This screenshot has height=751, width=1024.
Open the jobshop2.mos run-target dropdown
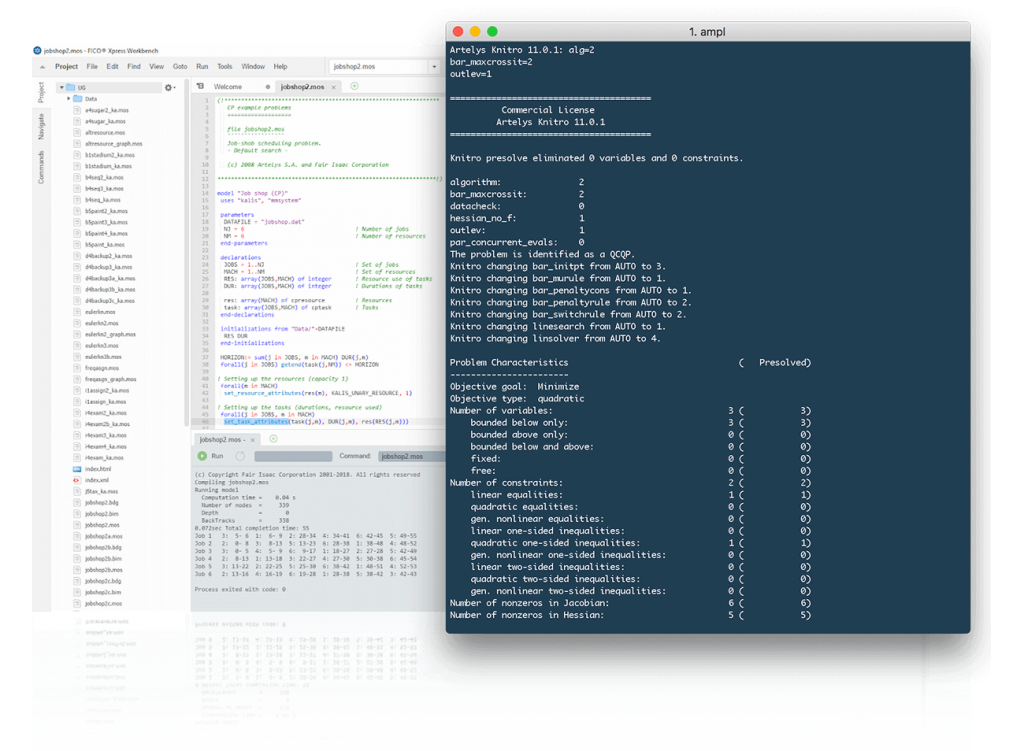click(x=433, y=66)
